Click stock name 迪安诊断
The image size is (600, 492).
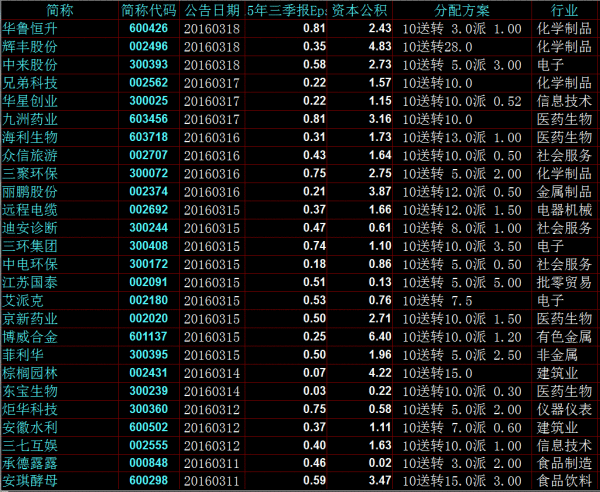[30, 228]
